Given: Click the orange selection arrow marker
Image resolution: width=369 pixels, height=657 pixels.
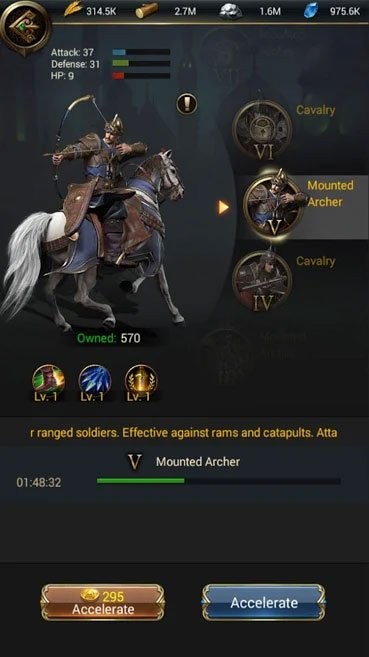Looking at the screenshot, I should pyautogui.click(x=224, y=207).
